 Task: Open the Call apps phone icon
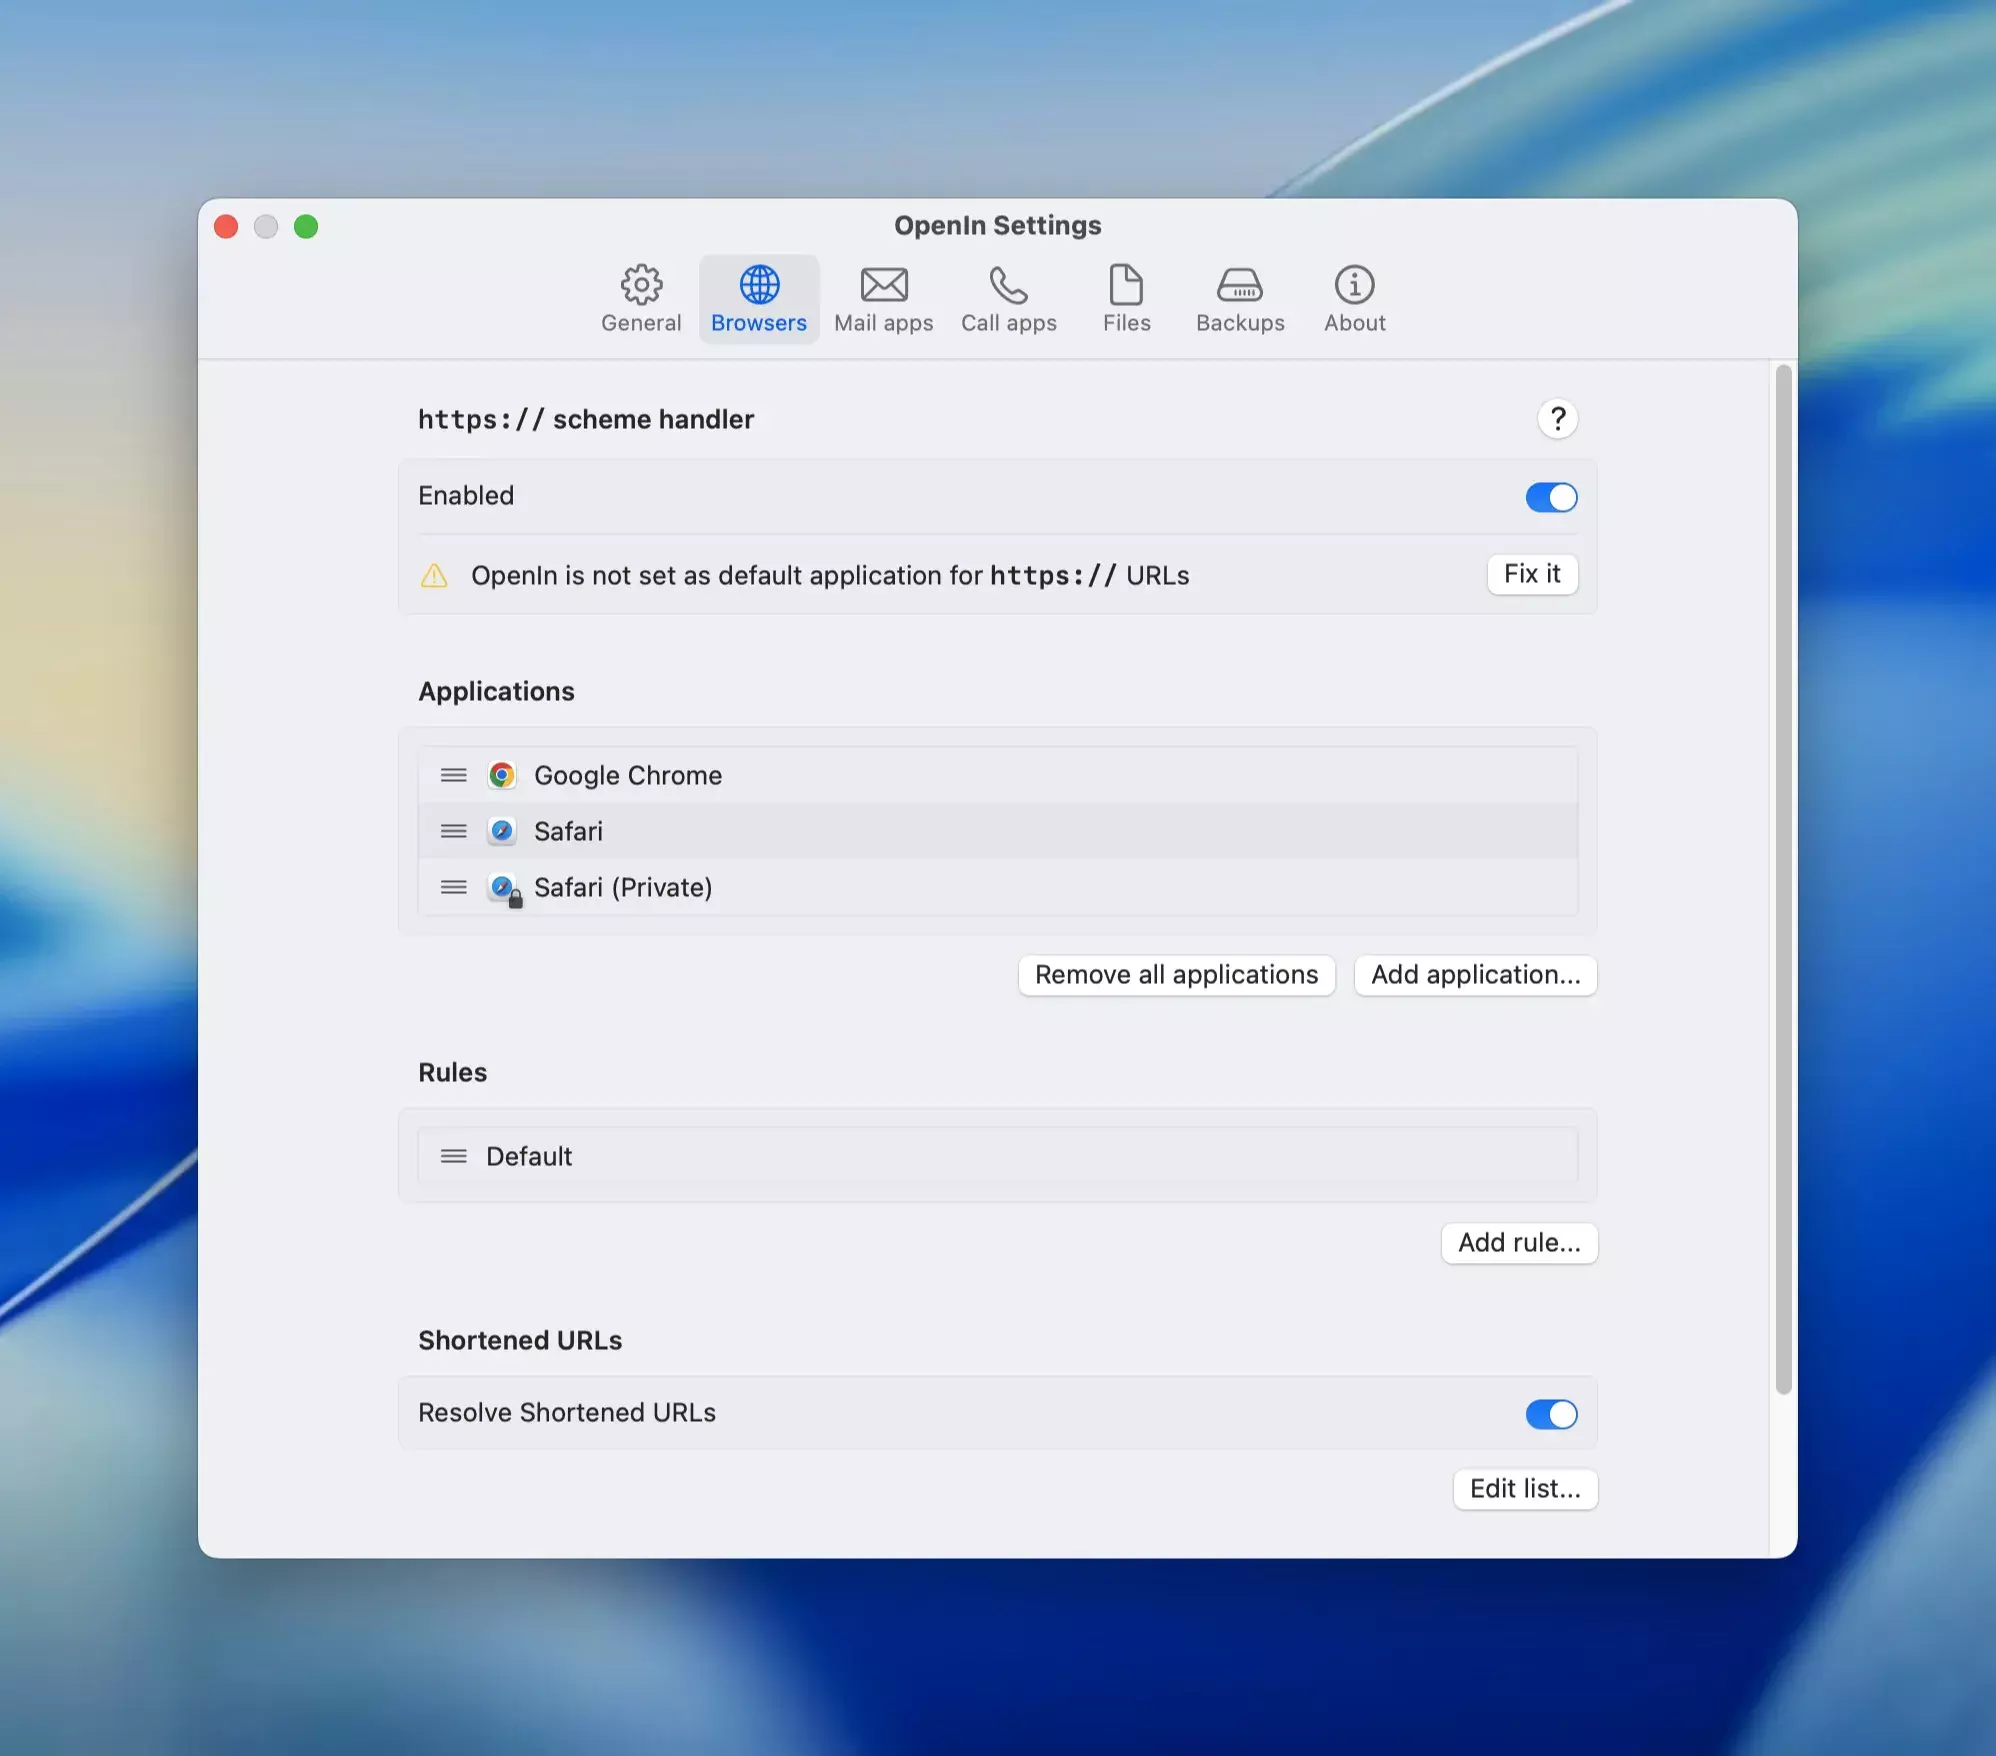click(x=1008, y=285)
